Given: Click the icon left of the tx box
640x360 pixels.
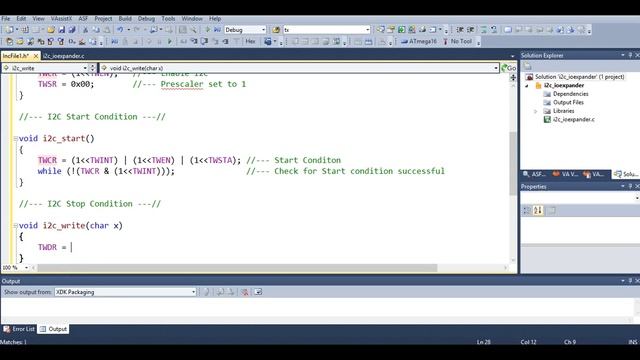Looking at the screenshot, I should tap(276, 30).
